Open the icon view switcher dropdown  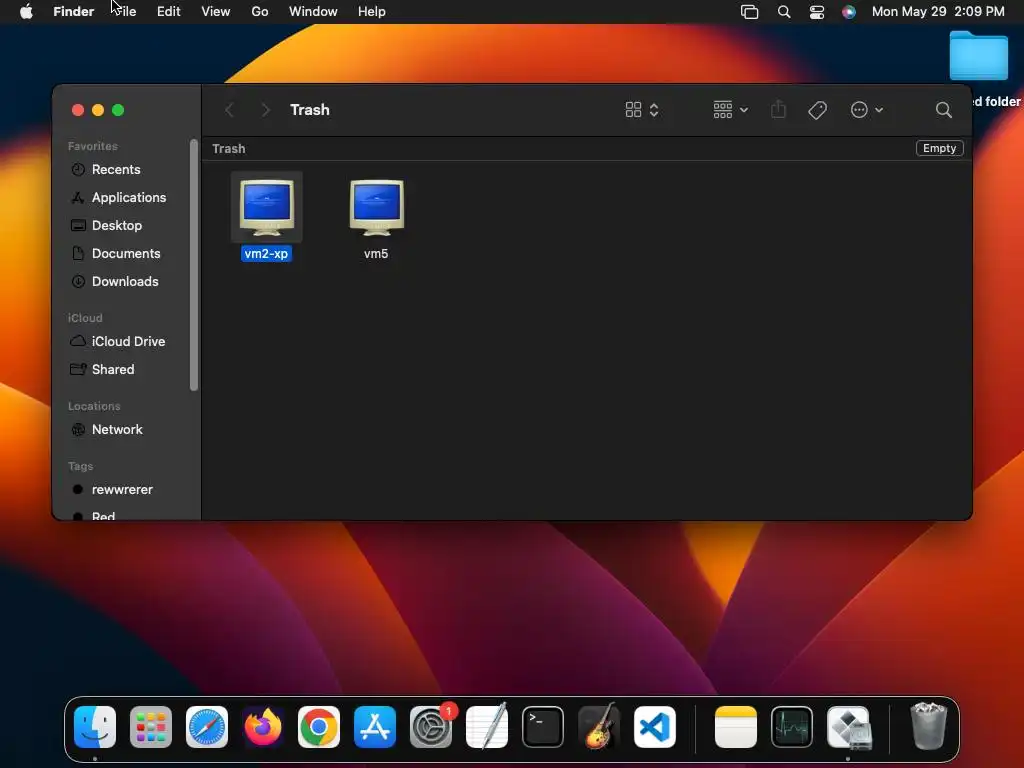click(x=642, y=110)
